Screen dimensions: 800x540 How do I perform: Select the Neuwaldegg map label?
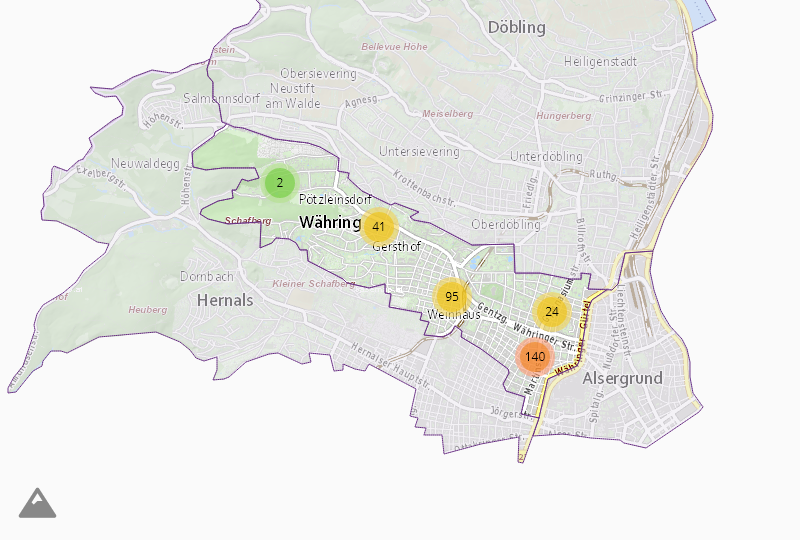tap(145, 164)
